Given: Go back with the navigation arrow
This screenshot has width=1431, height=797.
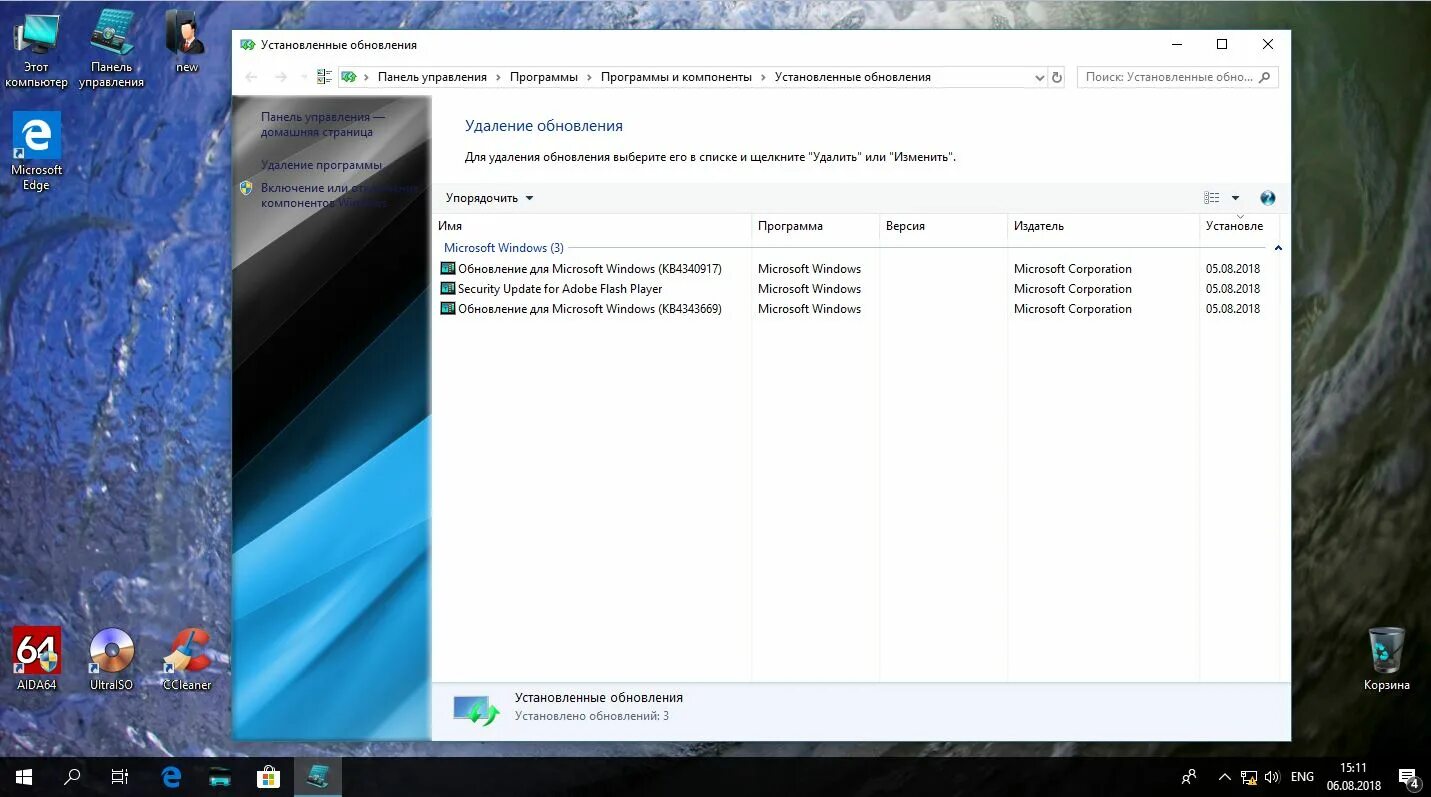Looking at the screenshot, I should tap(251, 77).
